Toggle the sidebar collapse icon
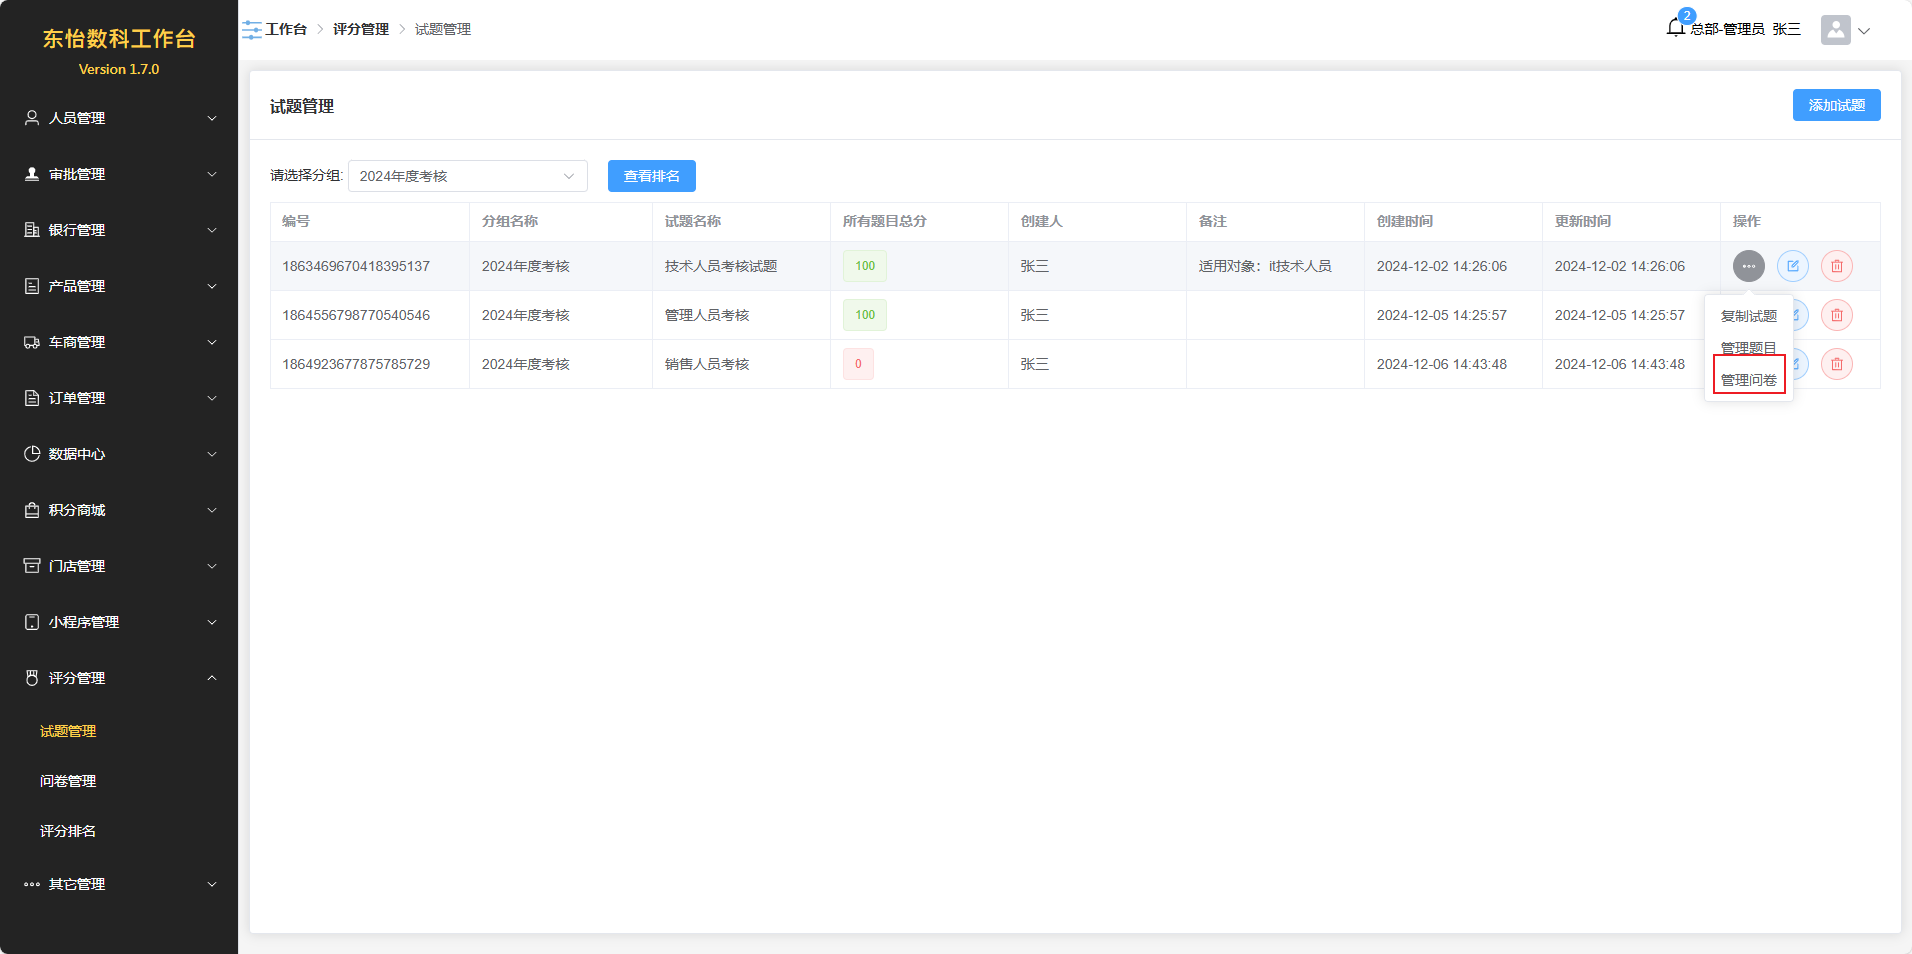The image size is (1912, 954). [252, 30]
